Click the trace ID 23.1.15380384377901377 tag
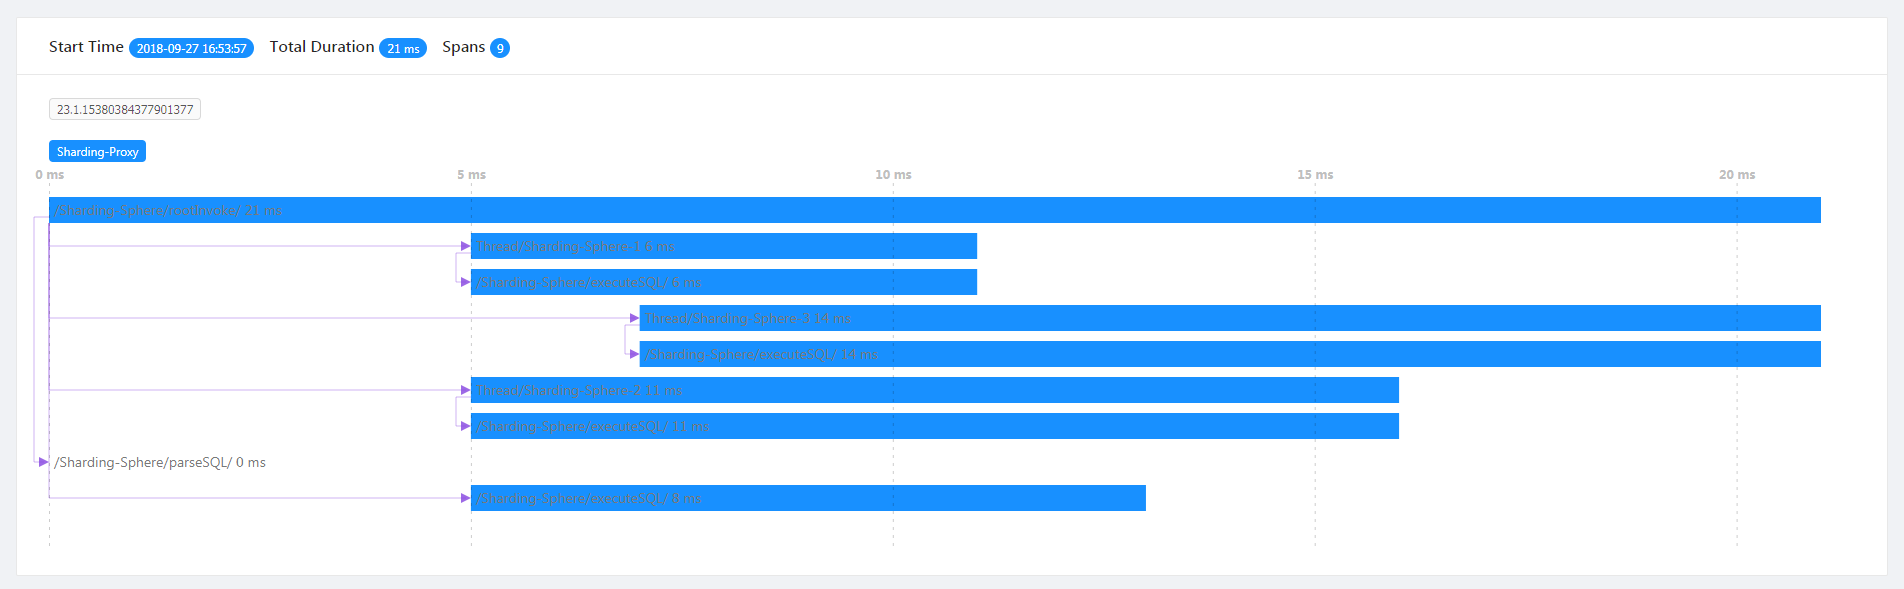Screen dimensions: 1904x589 pos(125,109)
